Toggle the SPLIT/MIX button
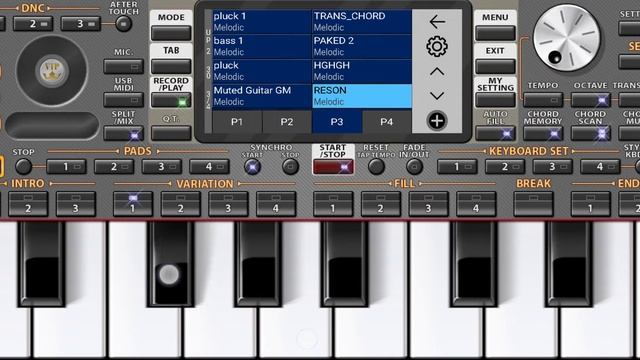This screenshot has width=640, height=360. tap(123, 133)
